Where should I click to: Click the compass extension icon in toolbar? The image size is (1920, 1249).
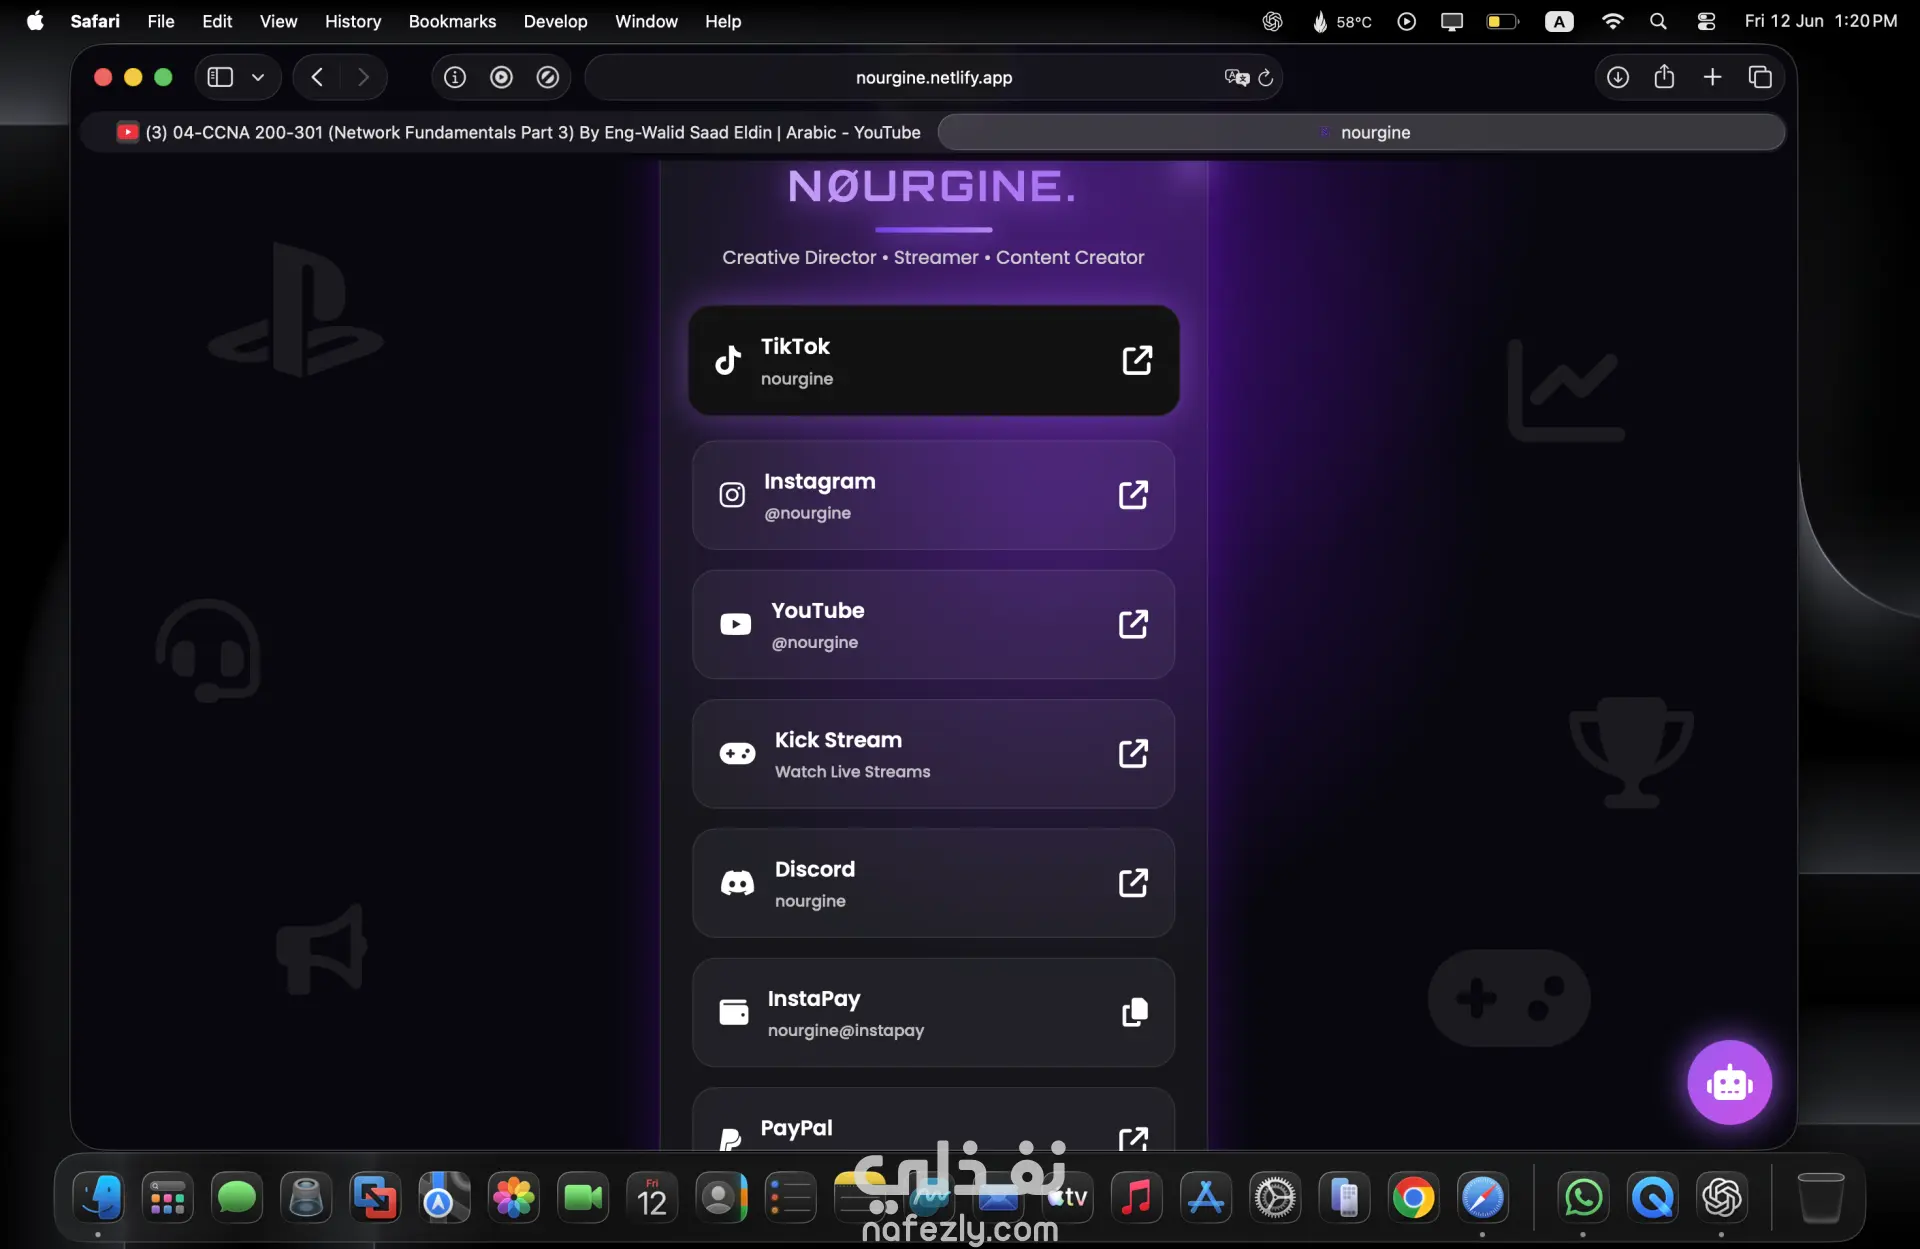548,77
